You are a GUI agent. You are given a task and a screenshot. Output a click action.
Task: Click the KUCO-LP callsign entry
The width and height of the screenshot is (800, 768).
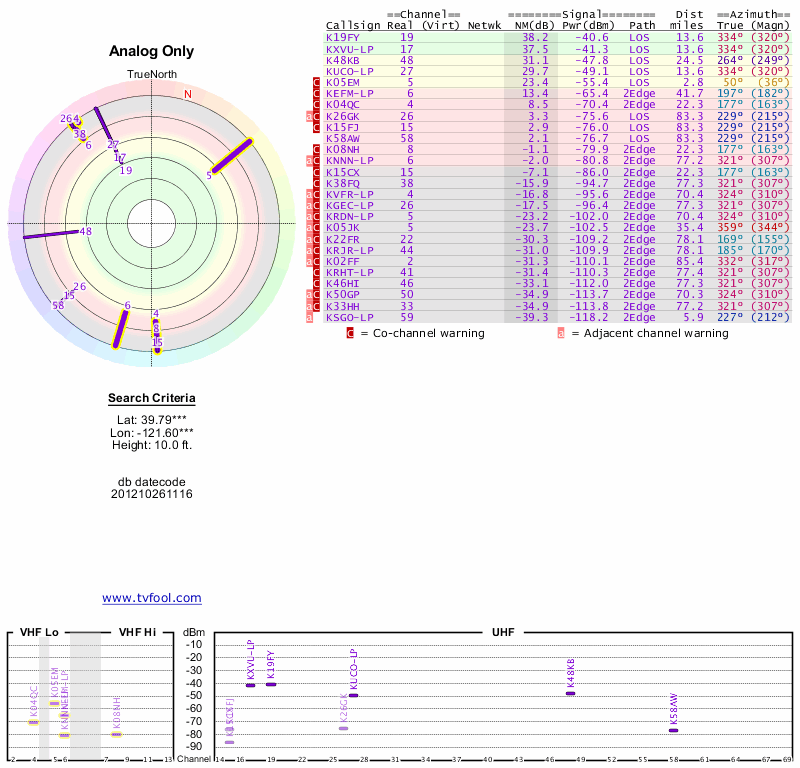349,71
